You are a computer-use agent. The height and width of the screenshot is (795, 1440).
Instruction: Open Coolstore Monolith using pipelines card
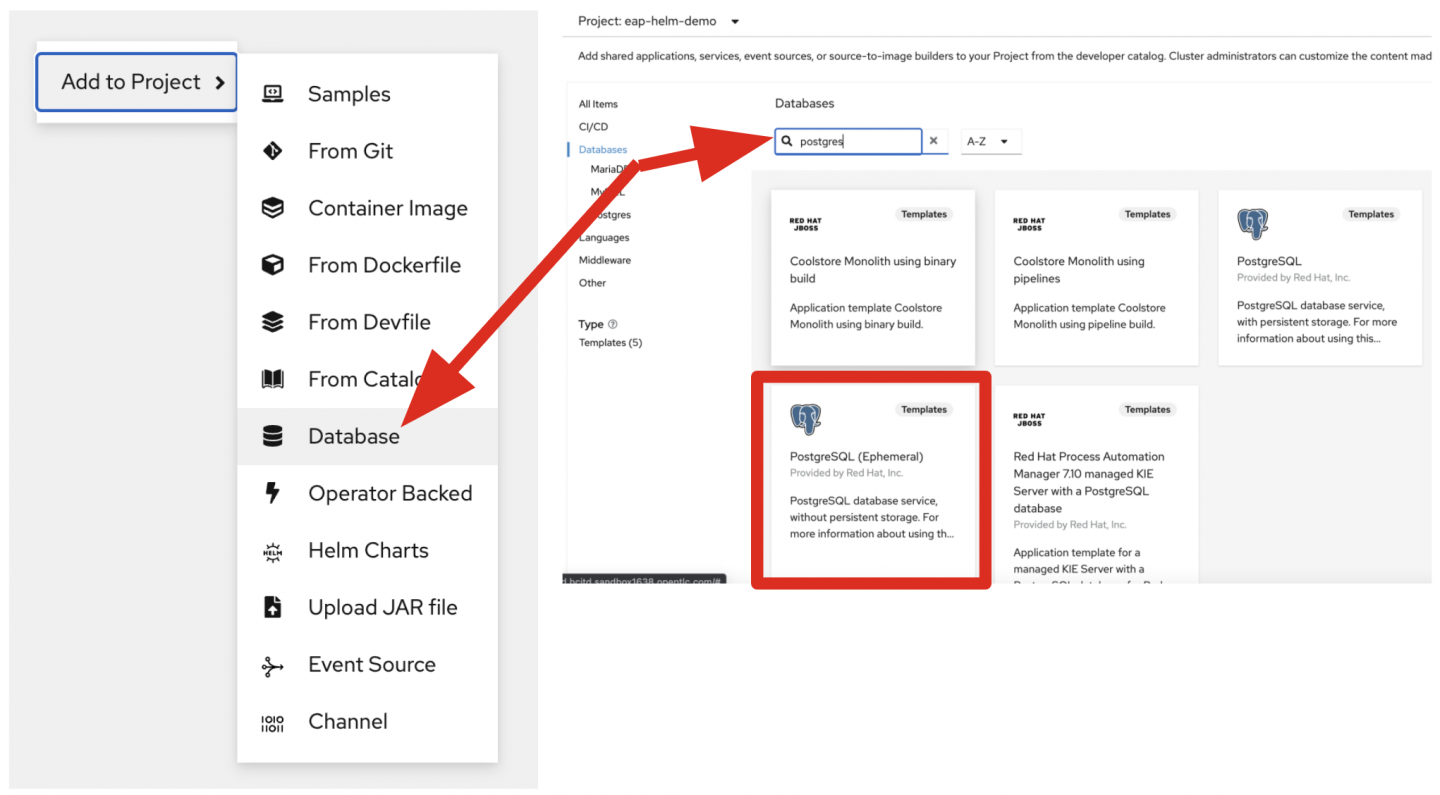[1096, 277]
